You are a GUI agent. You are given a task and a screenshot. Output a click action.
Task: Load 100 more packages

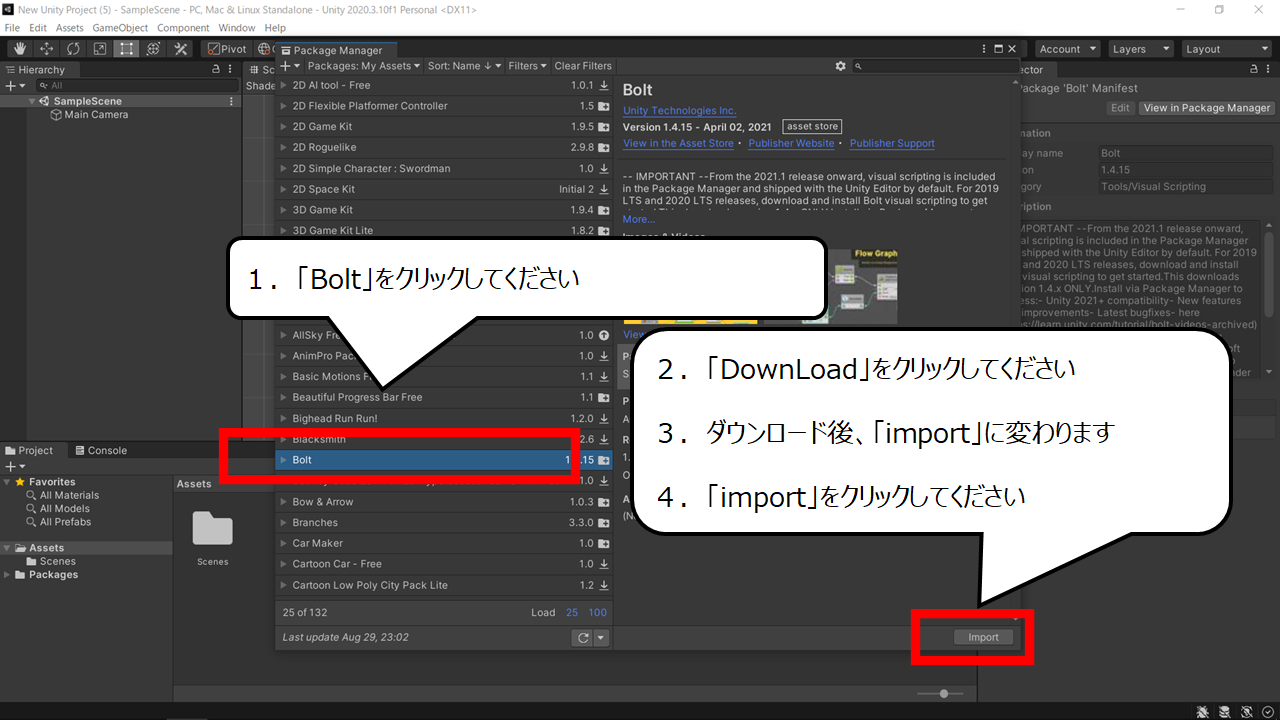pyautogui.click(x=597, y=612)
